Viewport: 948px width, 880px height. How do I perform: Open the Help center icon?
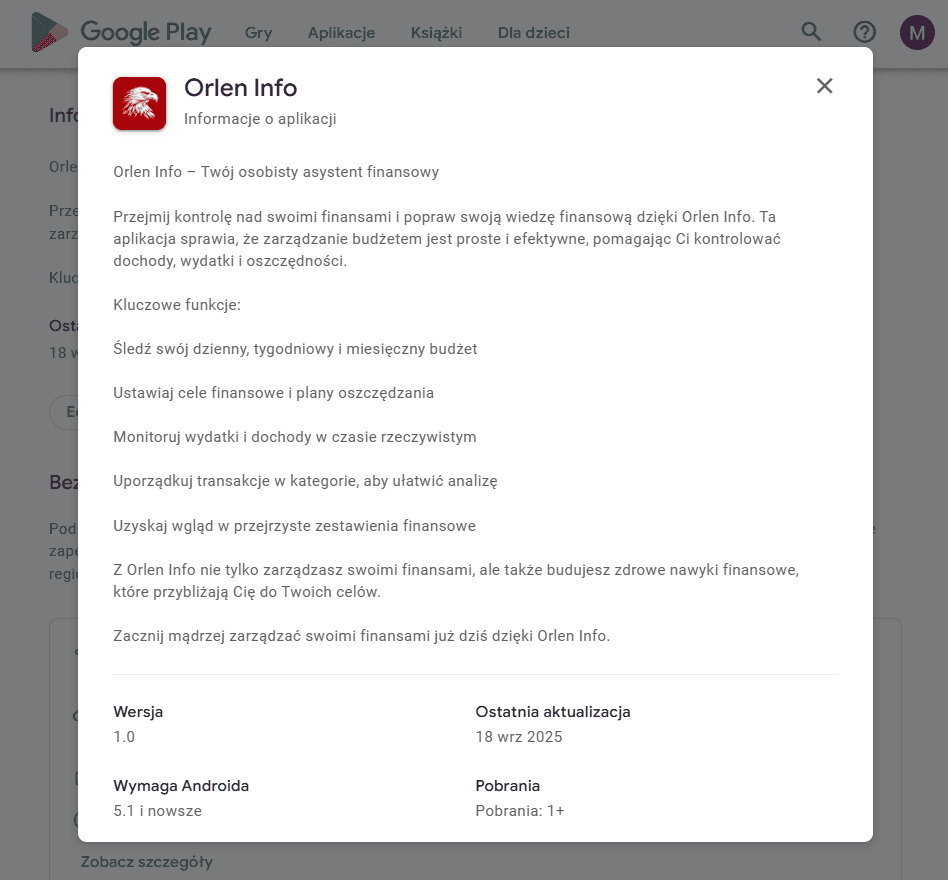tap(864, 32)
